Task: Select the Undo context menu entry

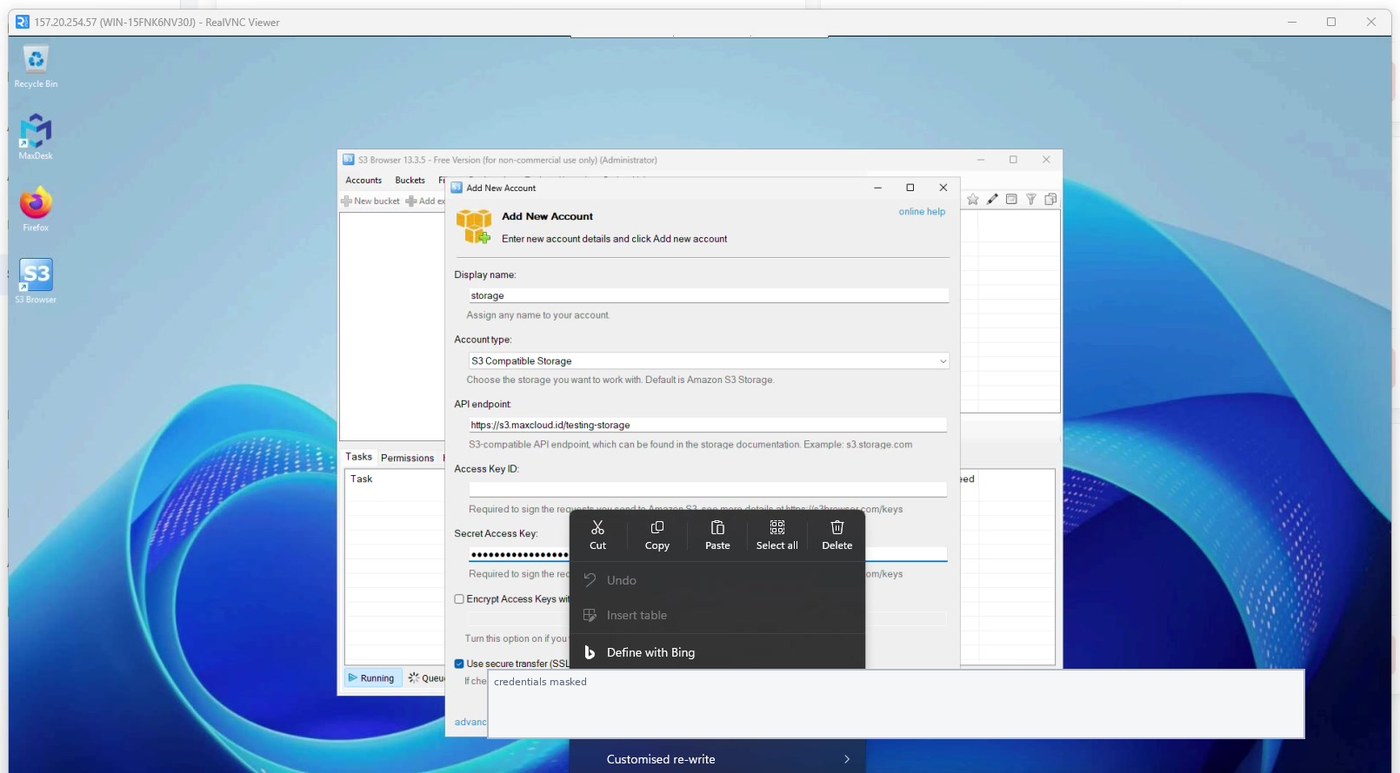Action: pyautogui.click(x=717, y=580)
